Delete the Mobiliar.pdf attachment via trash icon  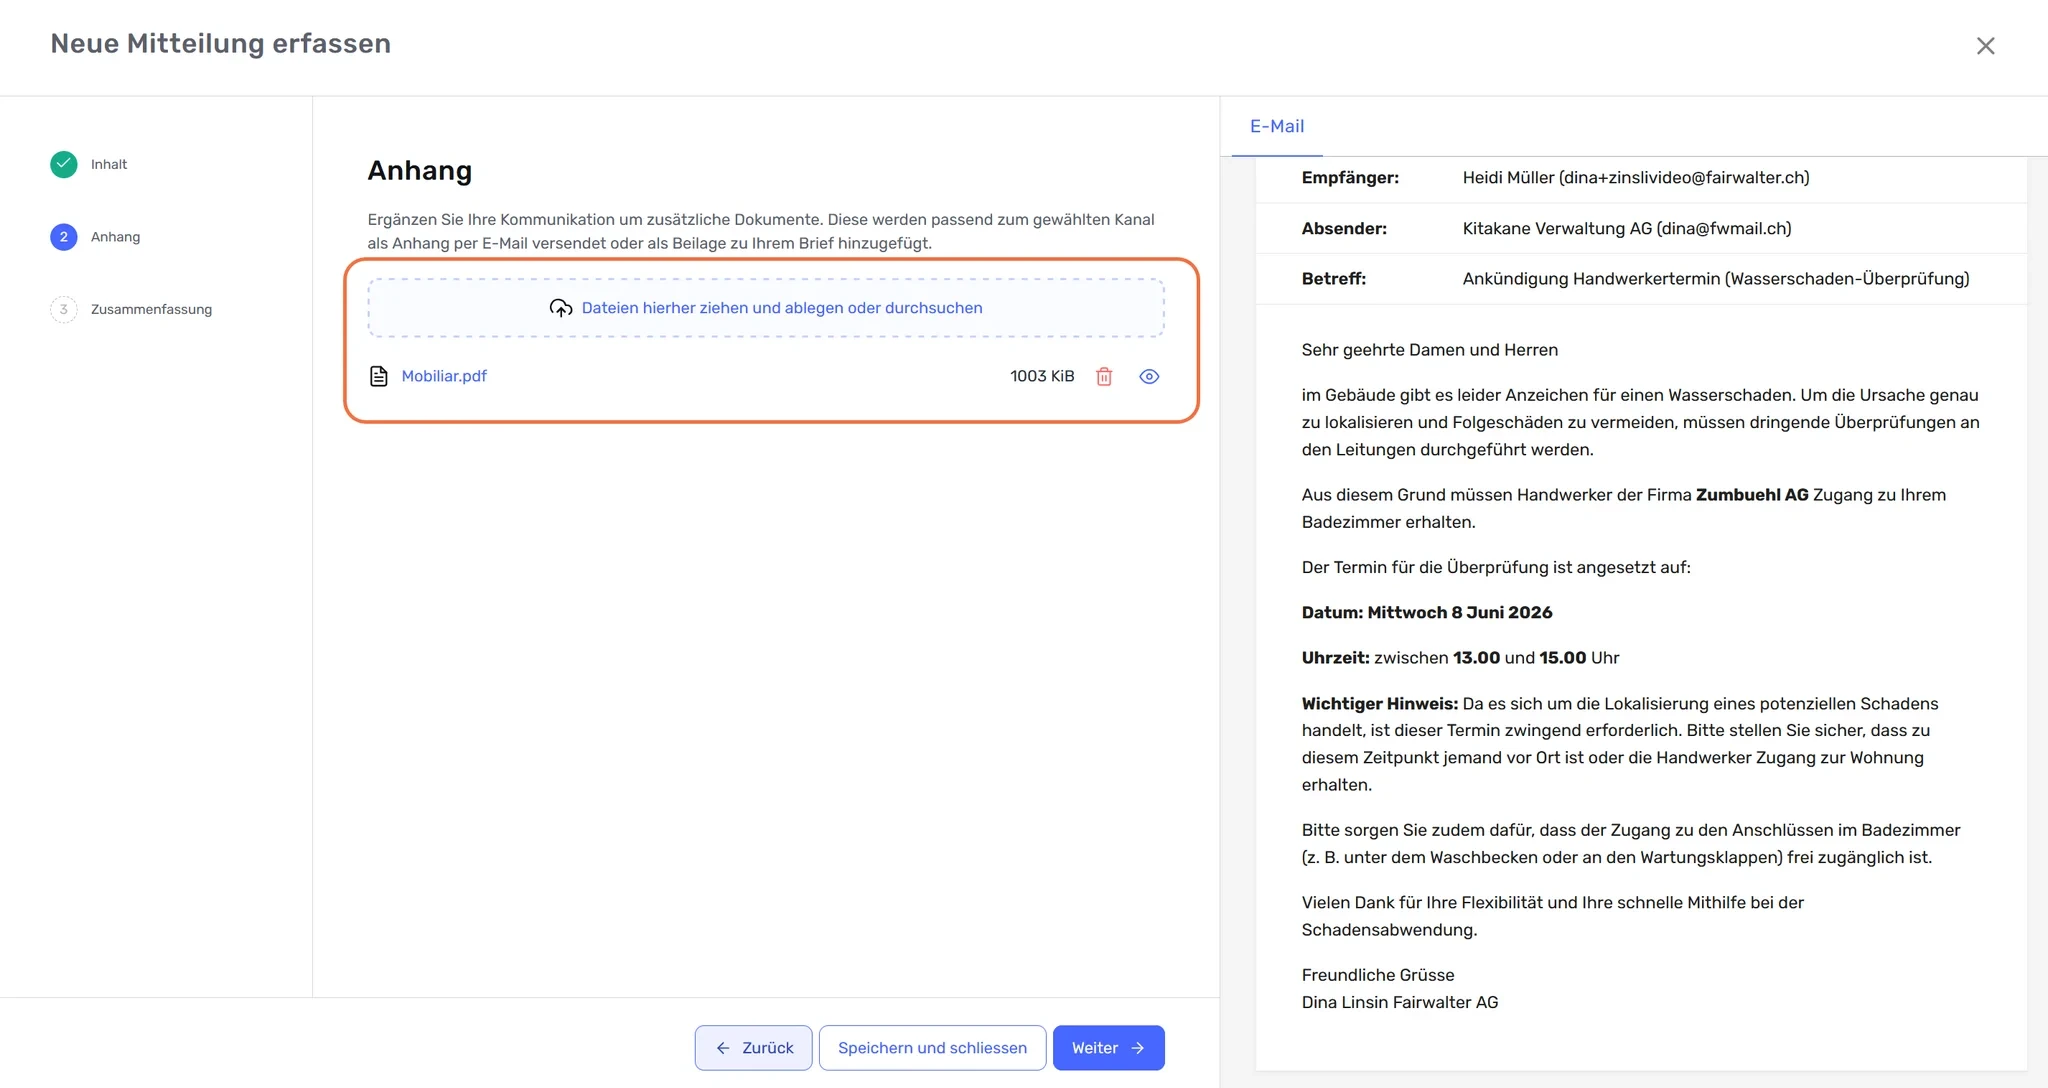pyautogui.click(x=1104, y=377)
